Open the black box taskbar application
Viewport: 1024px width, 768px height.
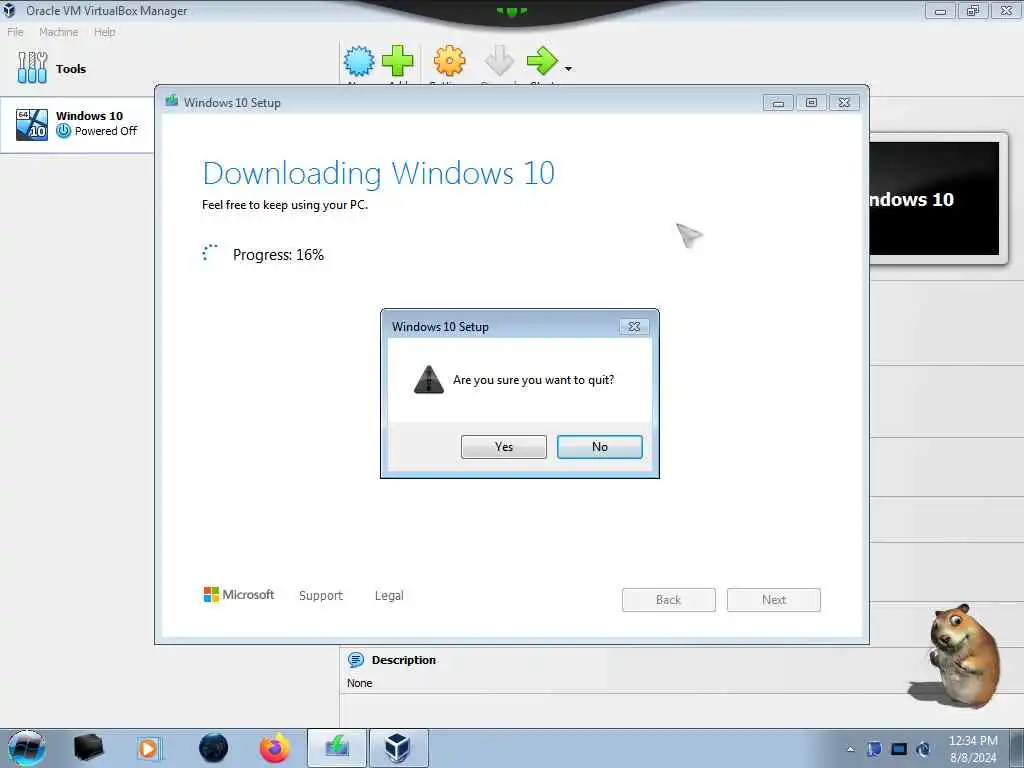88,748
